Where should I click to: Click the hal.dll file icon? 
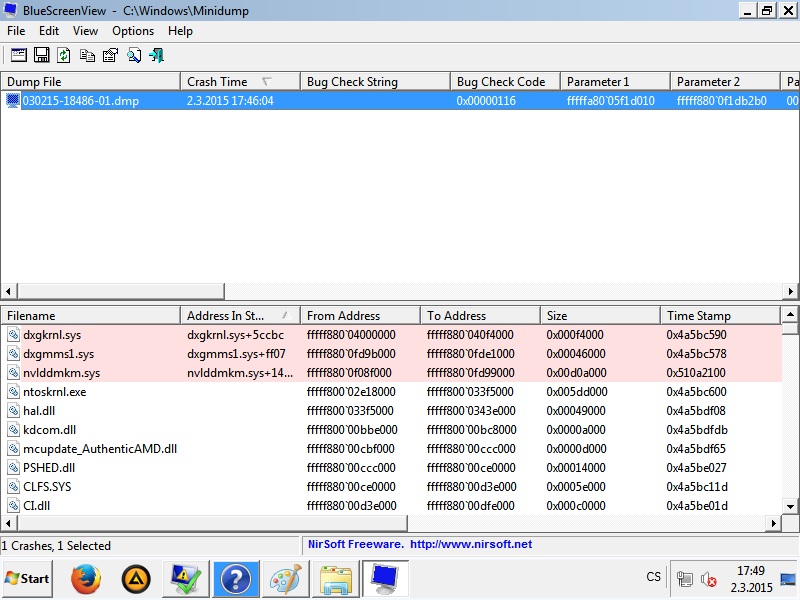click(14, 411)
